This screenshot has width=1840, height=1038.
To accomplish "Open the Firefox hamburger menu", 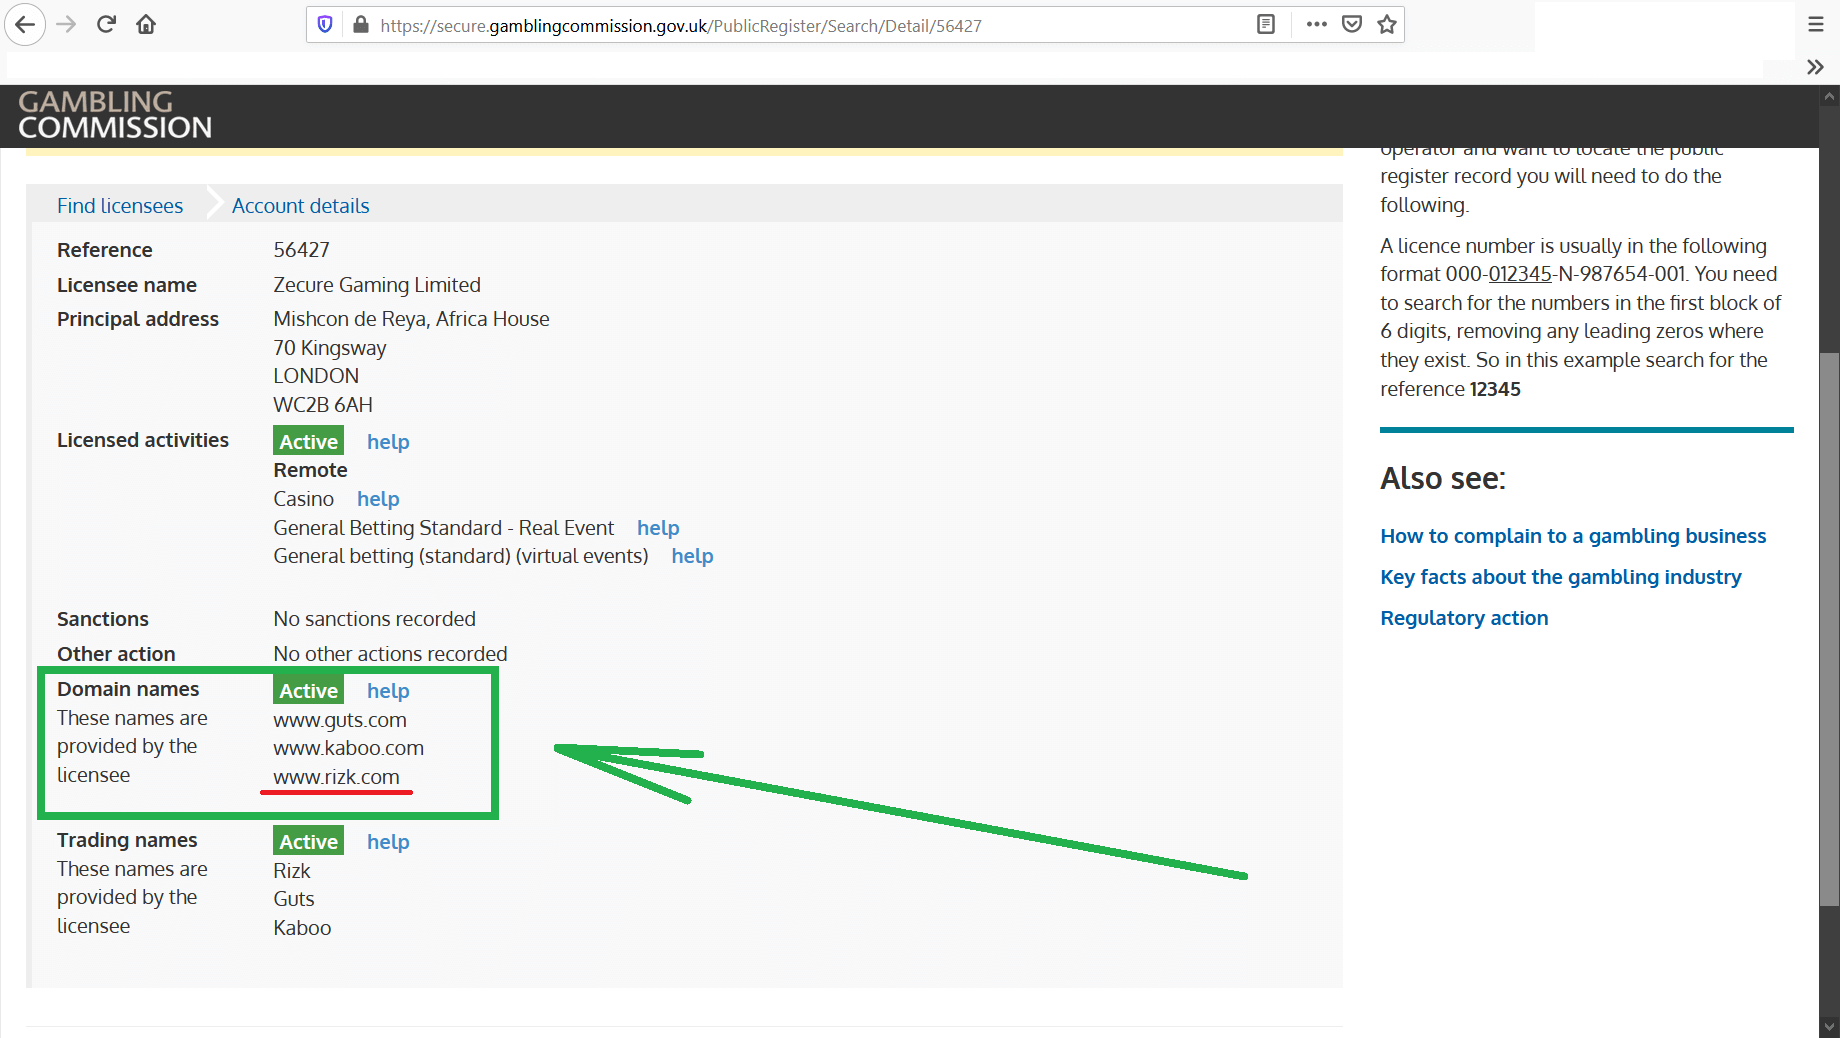I will pos(1816,25).
